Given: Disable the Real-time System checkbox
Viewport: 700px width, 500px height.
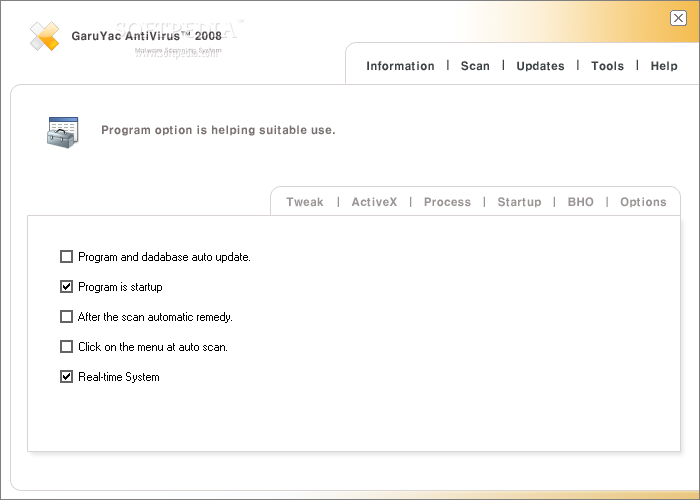Looking at the screenshot, I should [x=67, y=376].
